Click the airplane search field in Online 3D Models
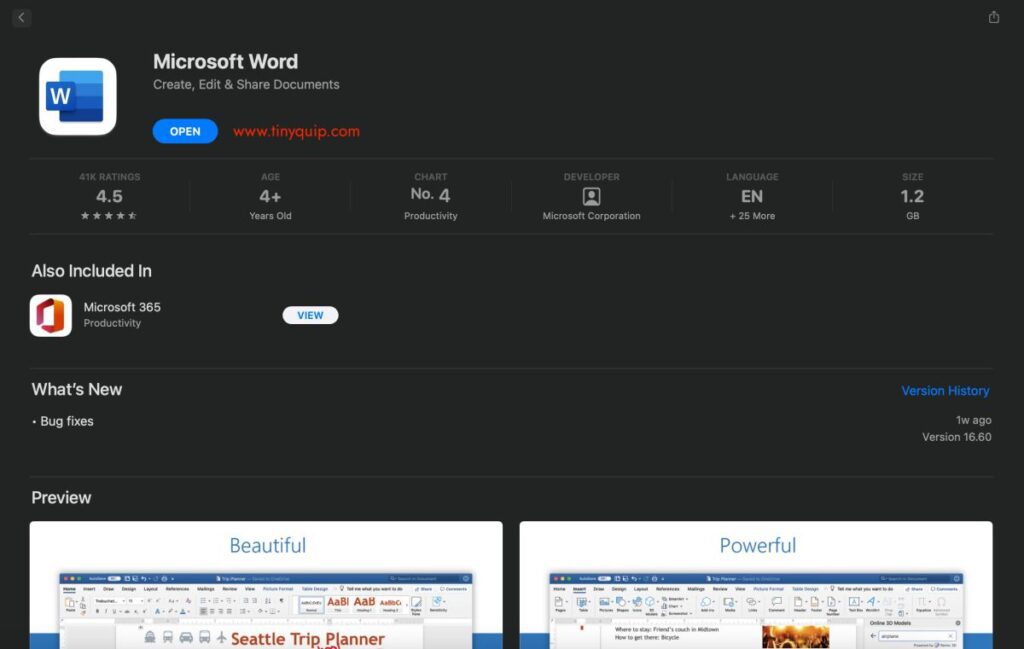The width and height of the screenshot is (1024, 649). click(x=917, y=636)
